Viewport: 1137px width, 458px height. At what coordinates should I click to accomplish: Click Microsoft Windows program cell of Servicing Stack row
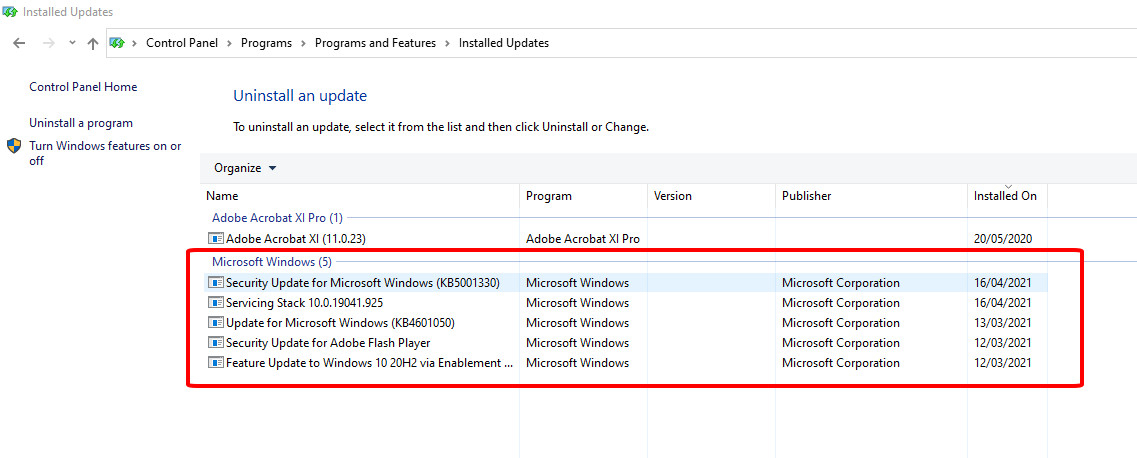click(577, 303)
